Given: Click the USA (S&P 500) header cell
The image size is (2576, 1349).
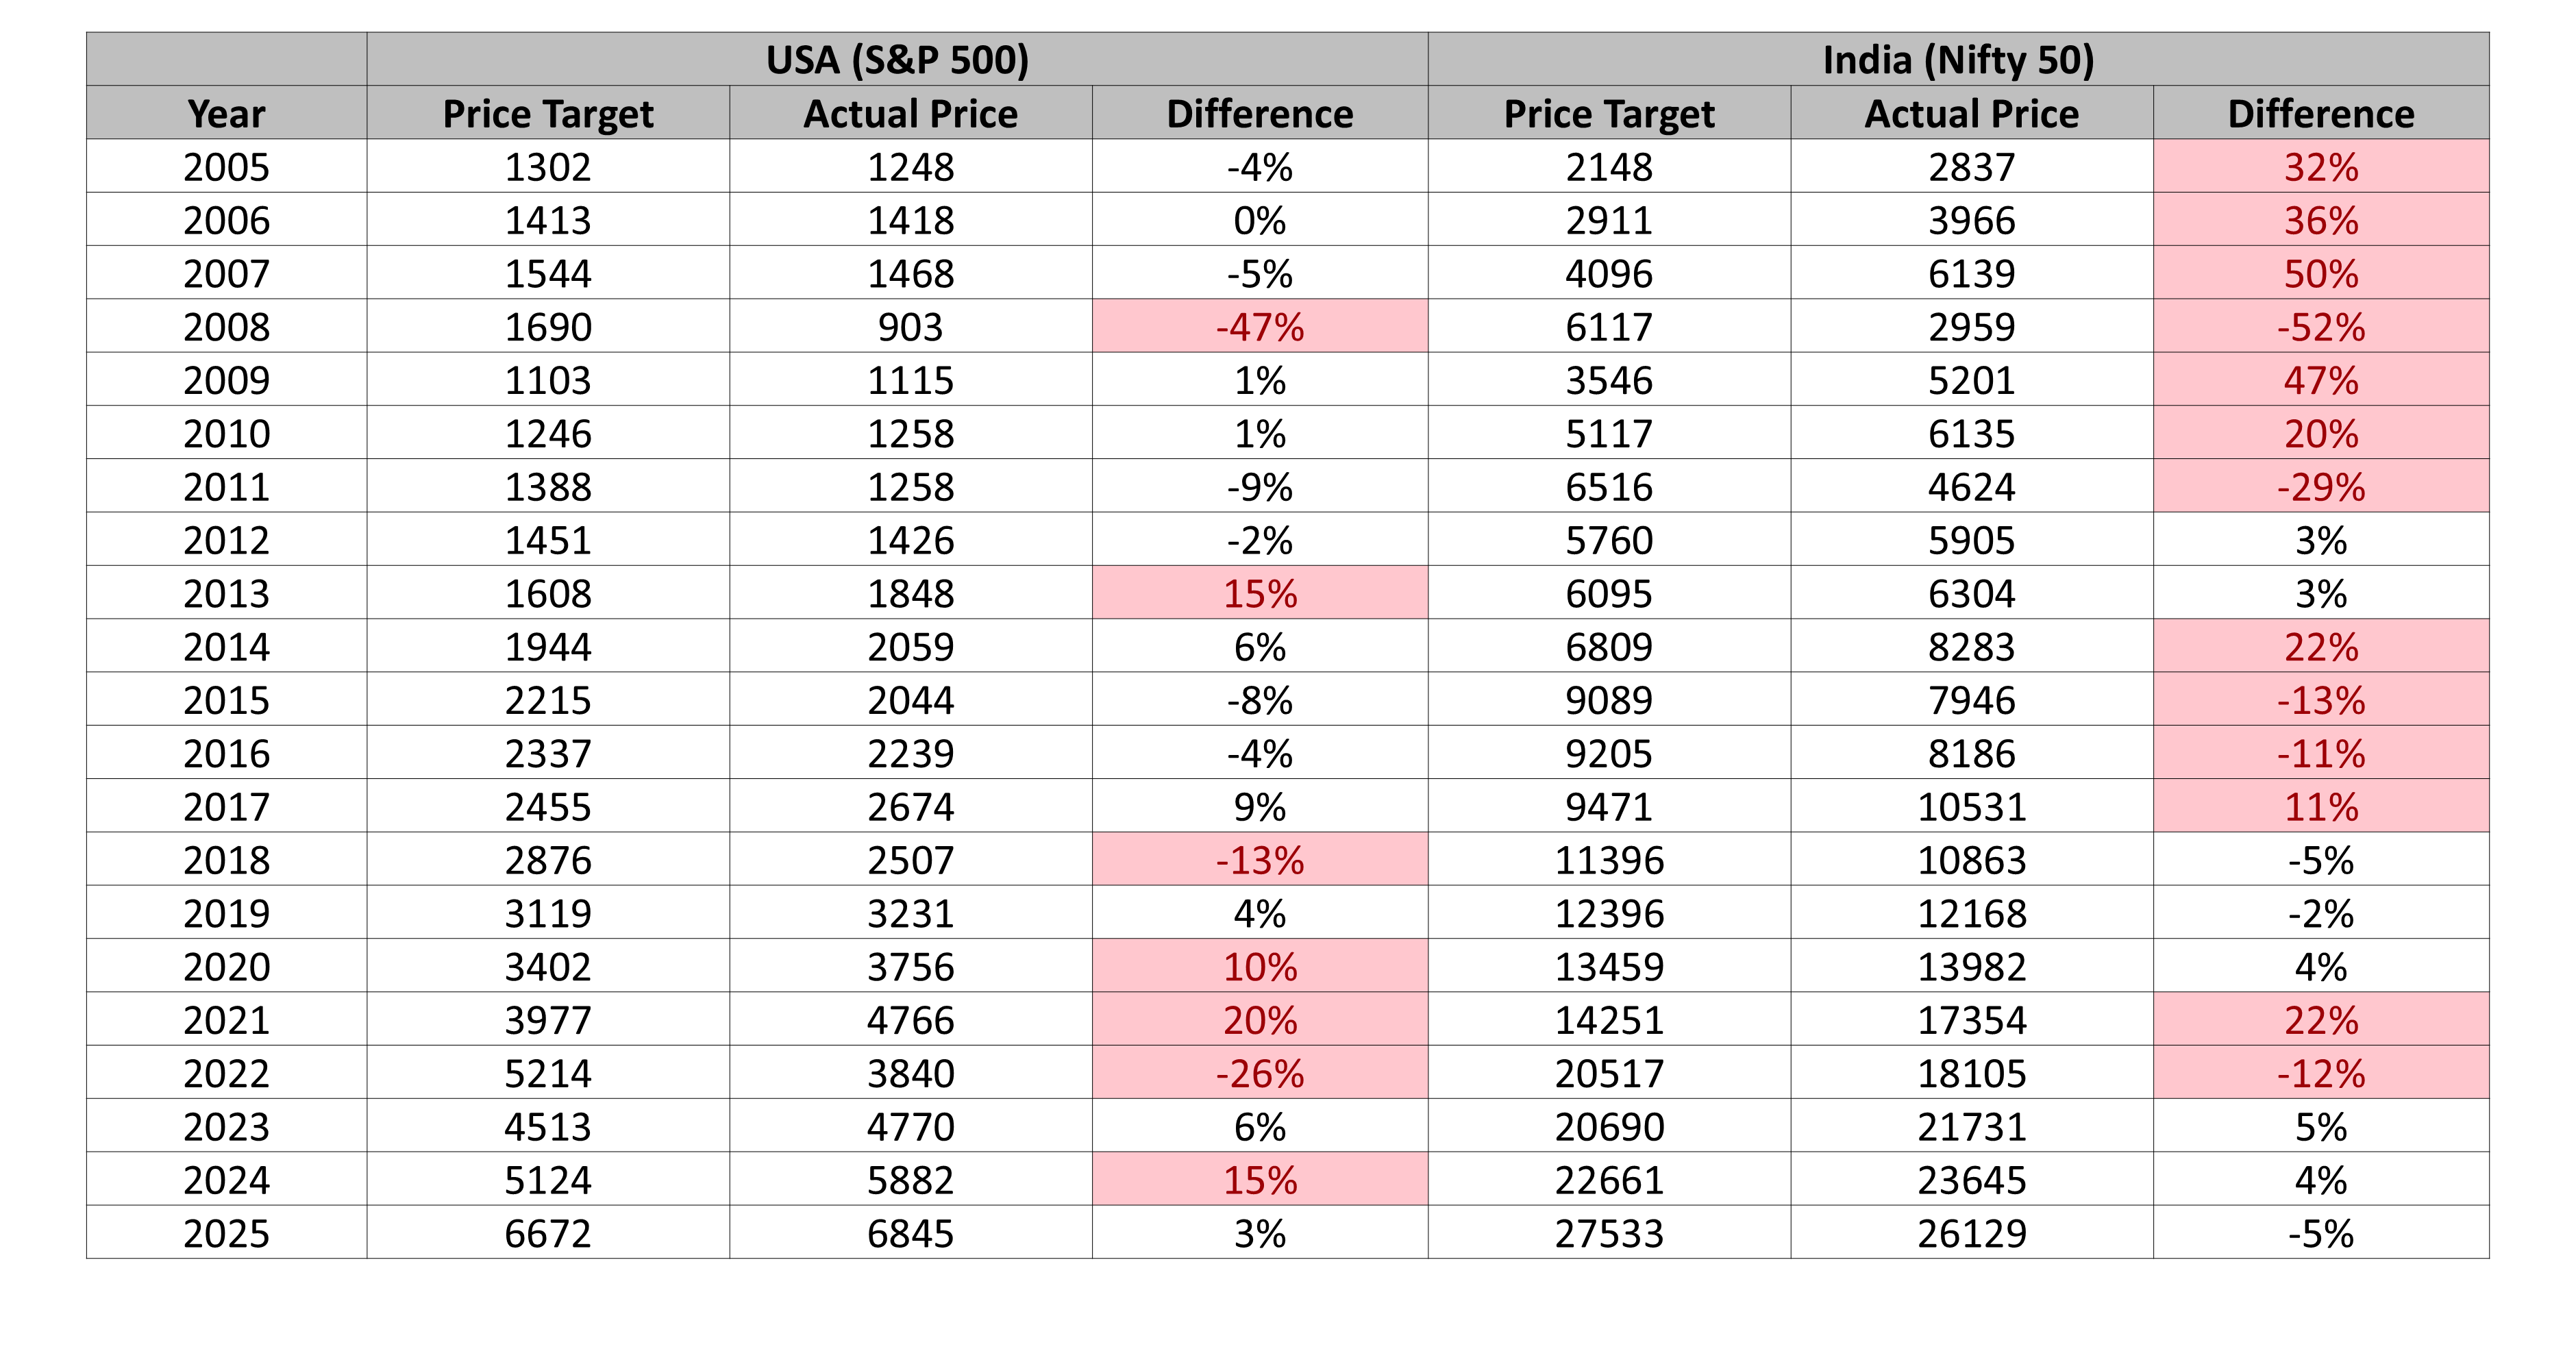Looking at the screenshot, I should pyautogui.click(x=897, y=60).
